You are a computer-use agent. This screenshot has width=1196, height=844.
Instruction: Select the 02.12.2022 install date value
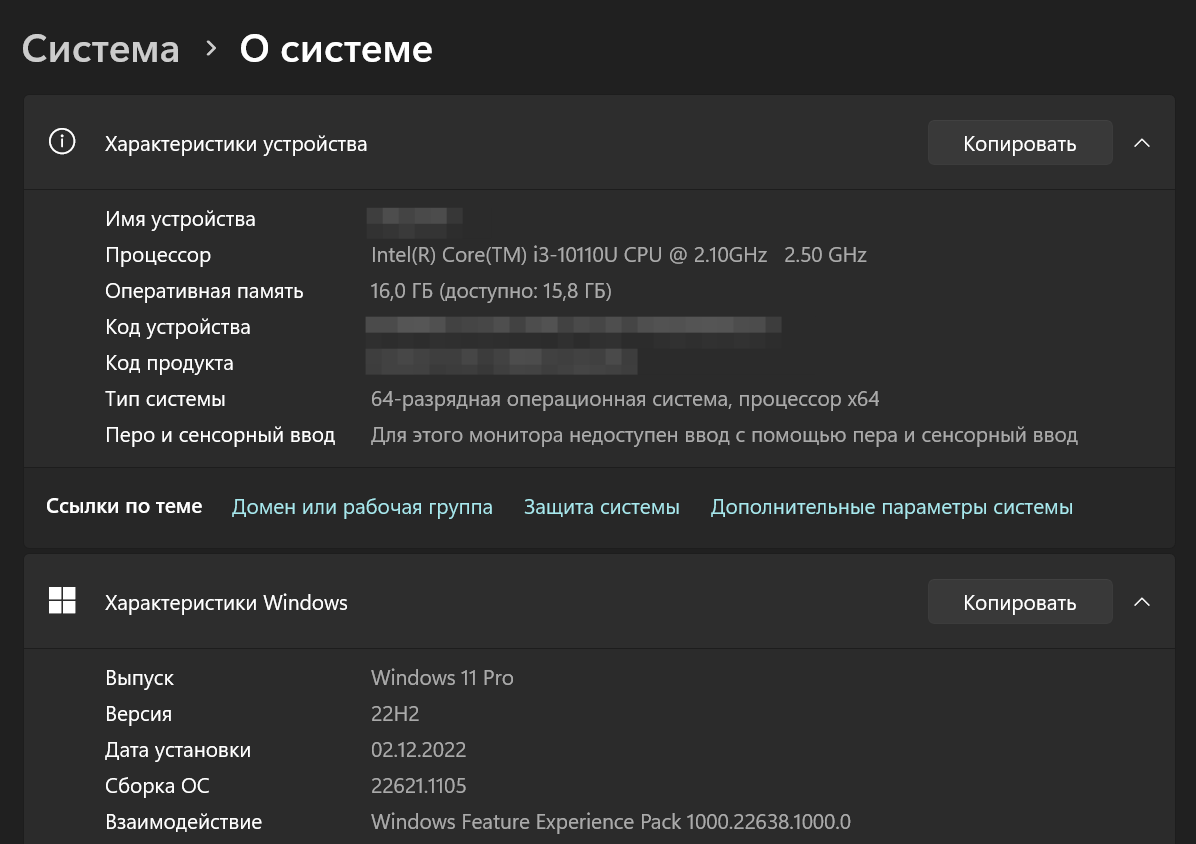(x=419, y=750)
